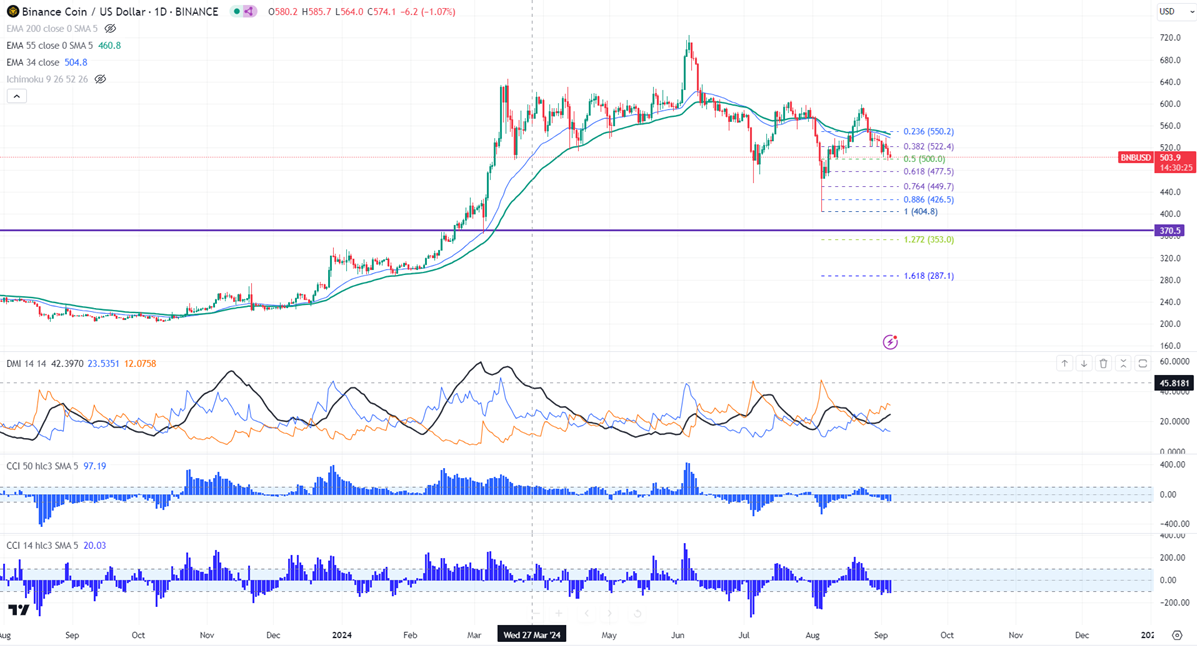Collapse the indicator legend list
Image resolution: width=1197 pixels, height=646 pixels.
click(17, 96)
